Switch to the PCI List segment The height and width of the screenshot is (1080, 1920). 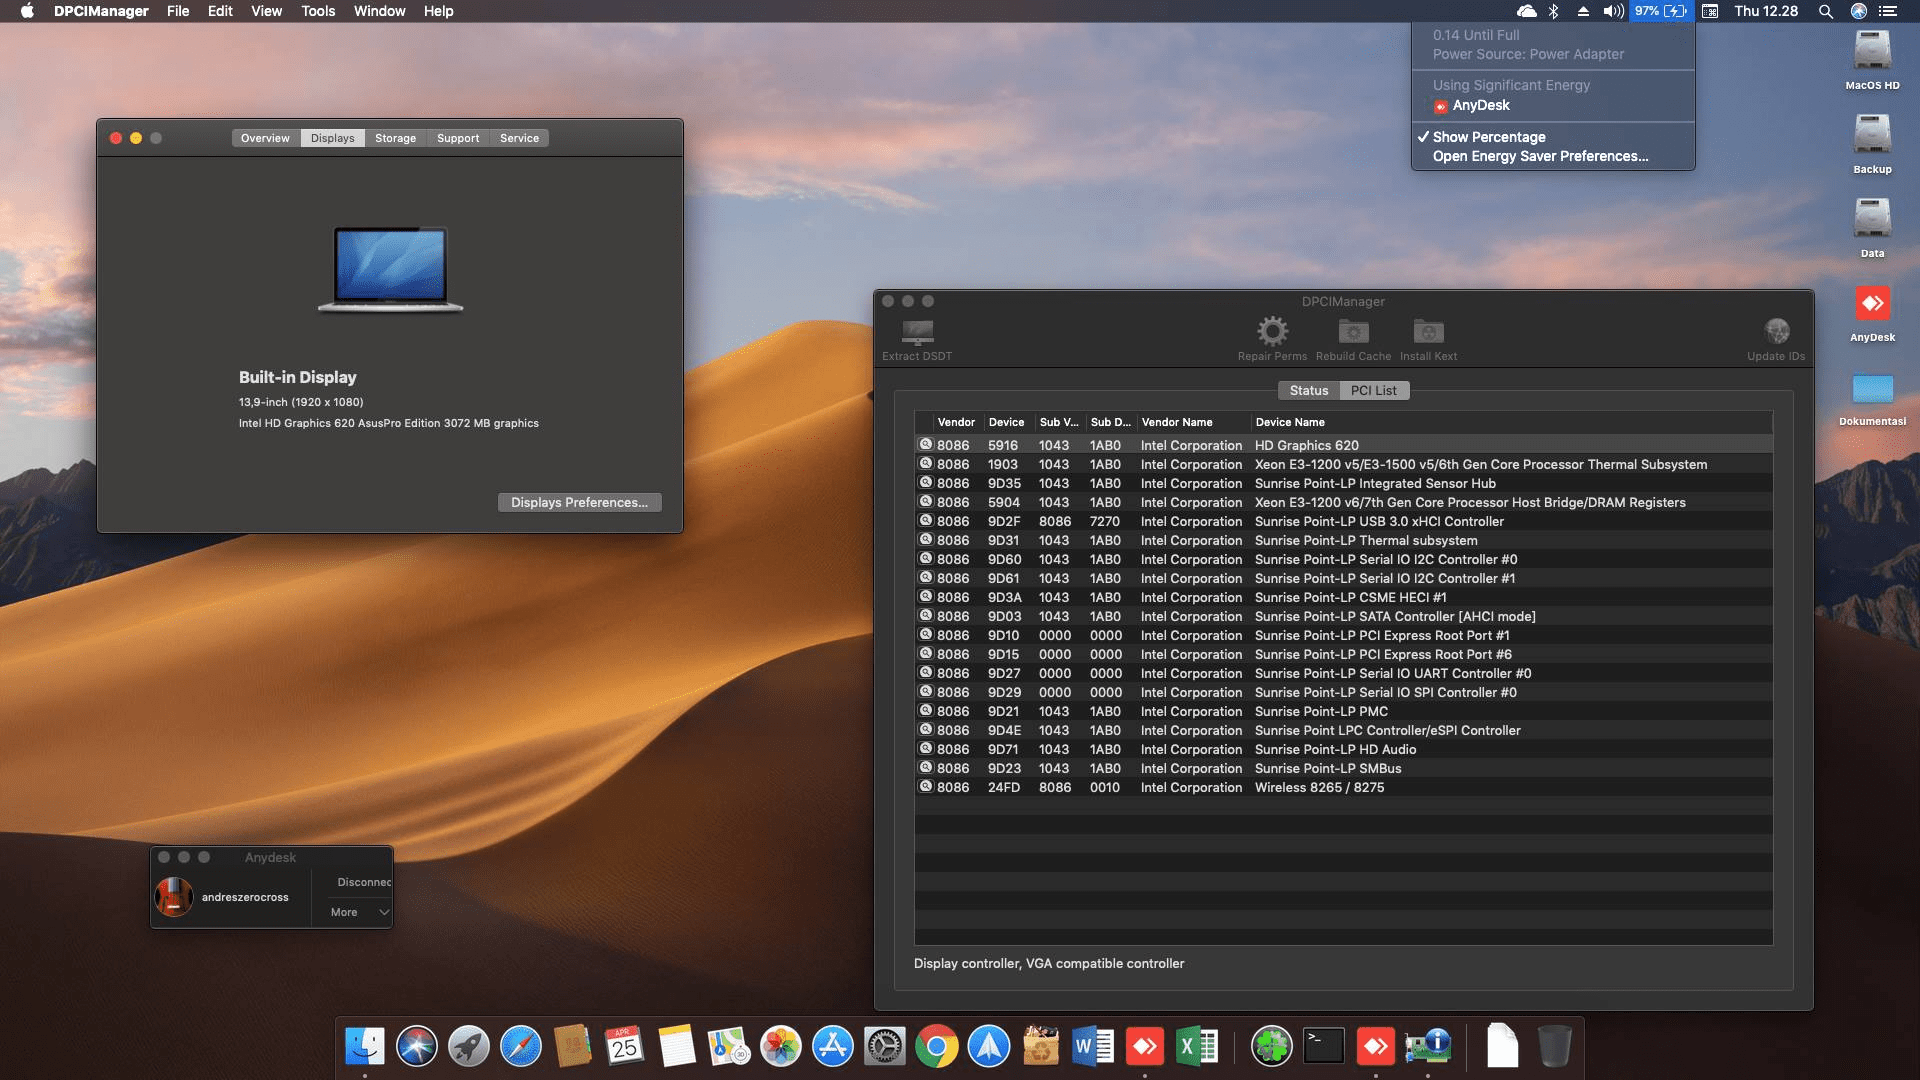[x=1373, y=390]
